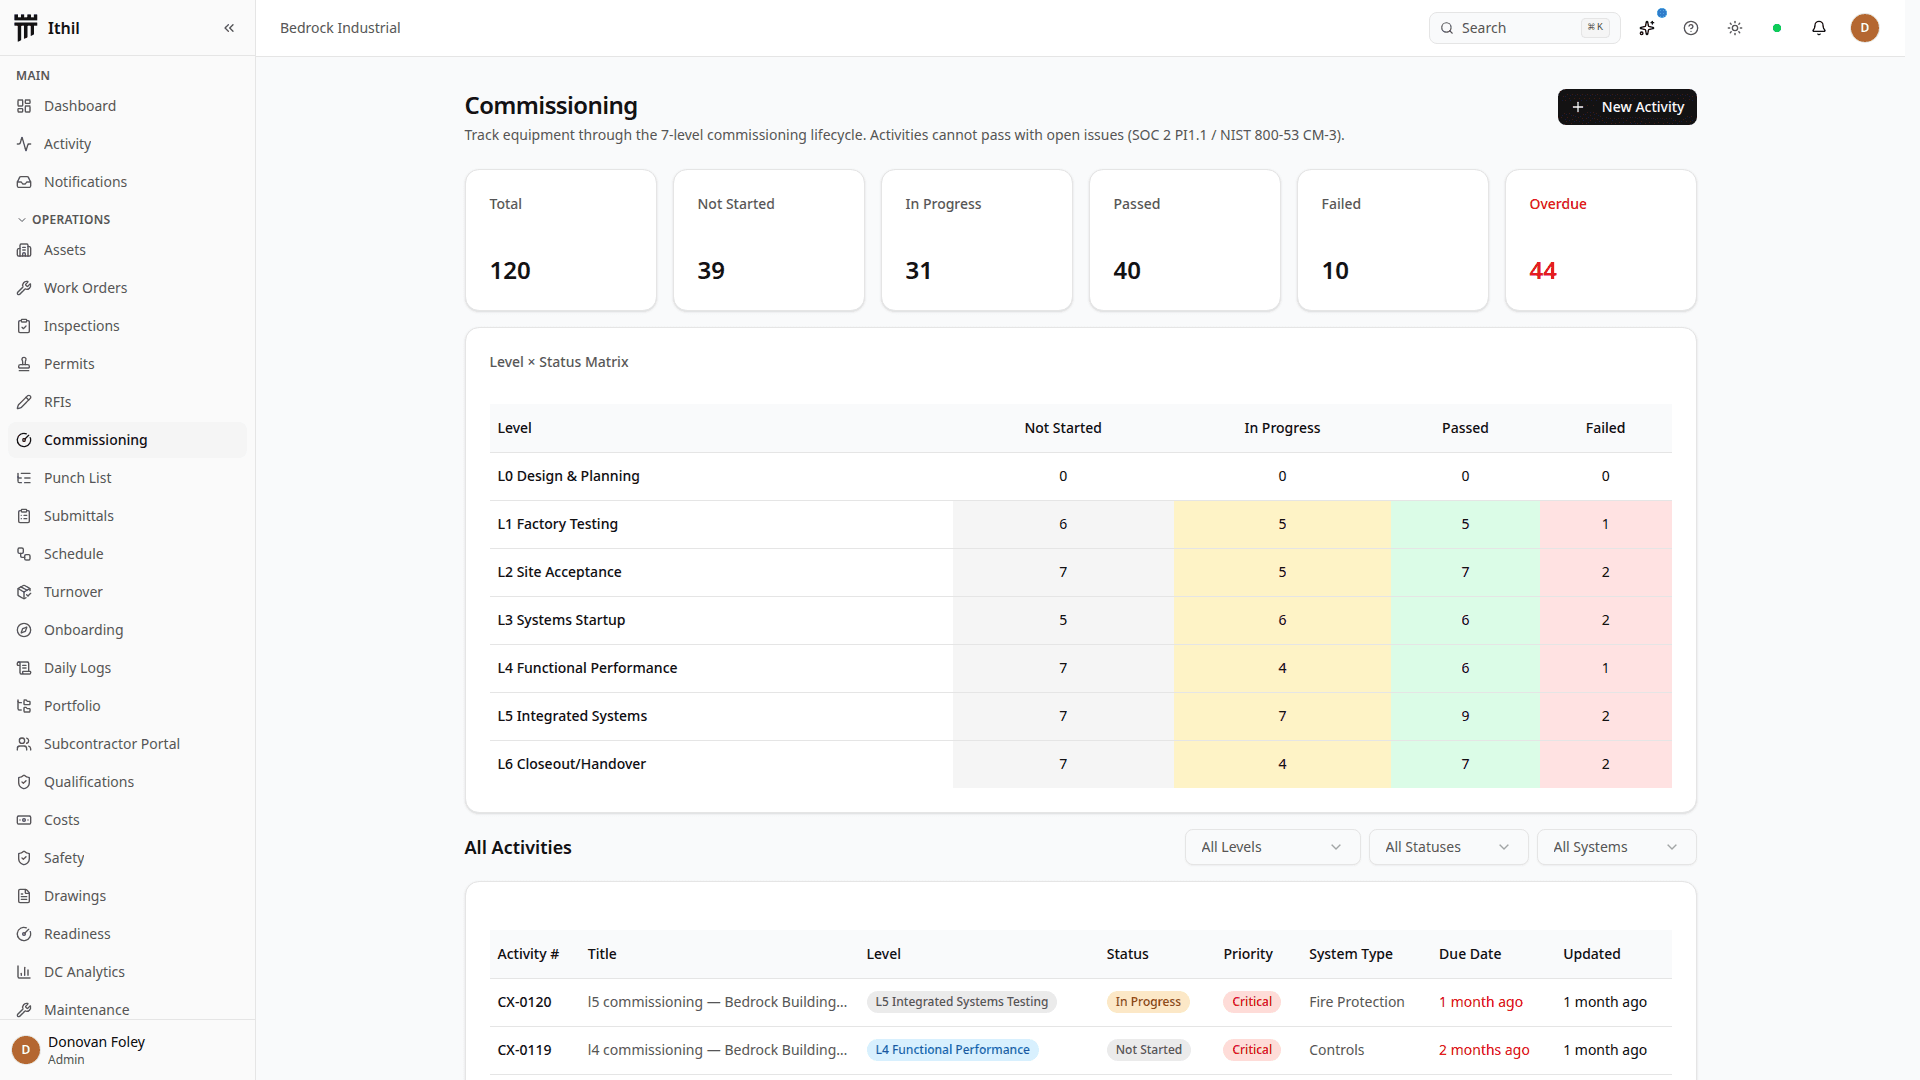Click the RFIs pencil icon
This screenshot has width=1920, height=1080.
(x=24, y=402)
